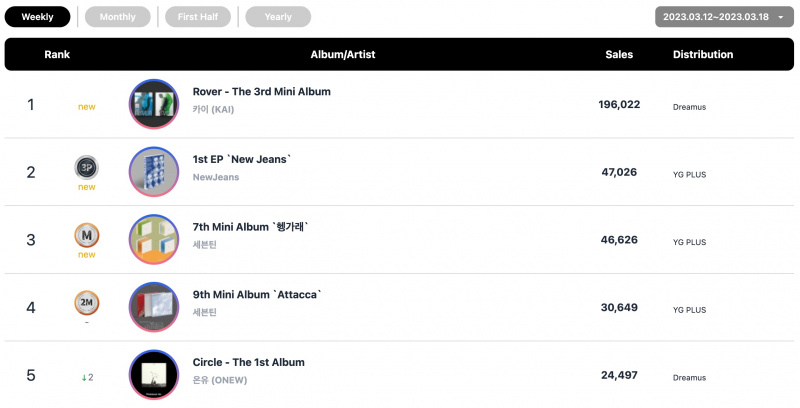Open the Rover album cover thumbnail
800x408 pixels.
154,104
